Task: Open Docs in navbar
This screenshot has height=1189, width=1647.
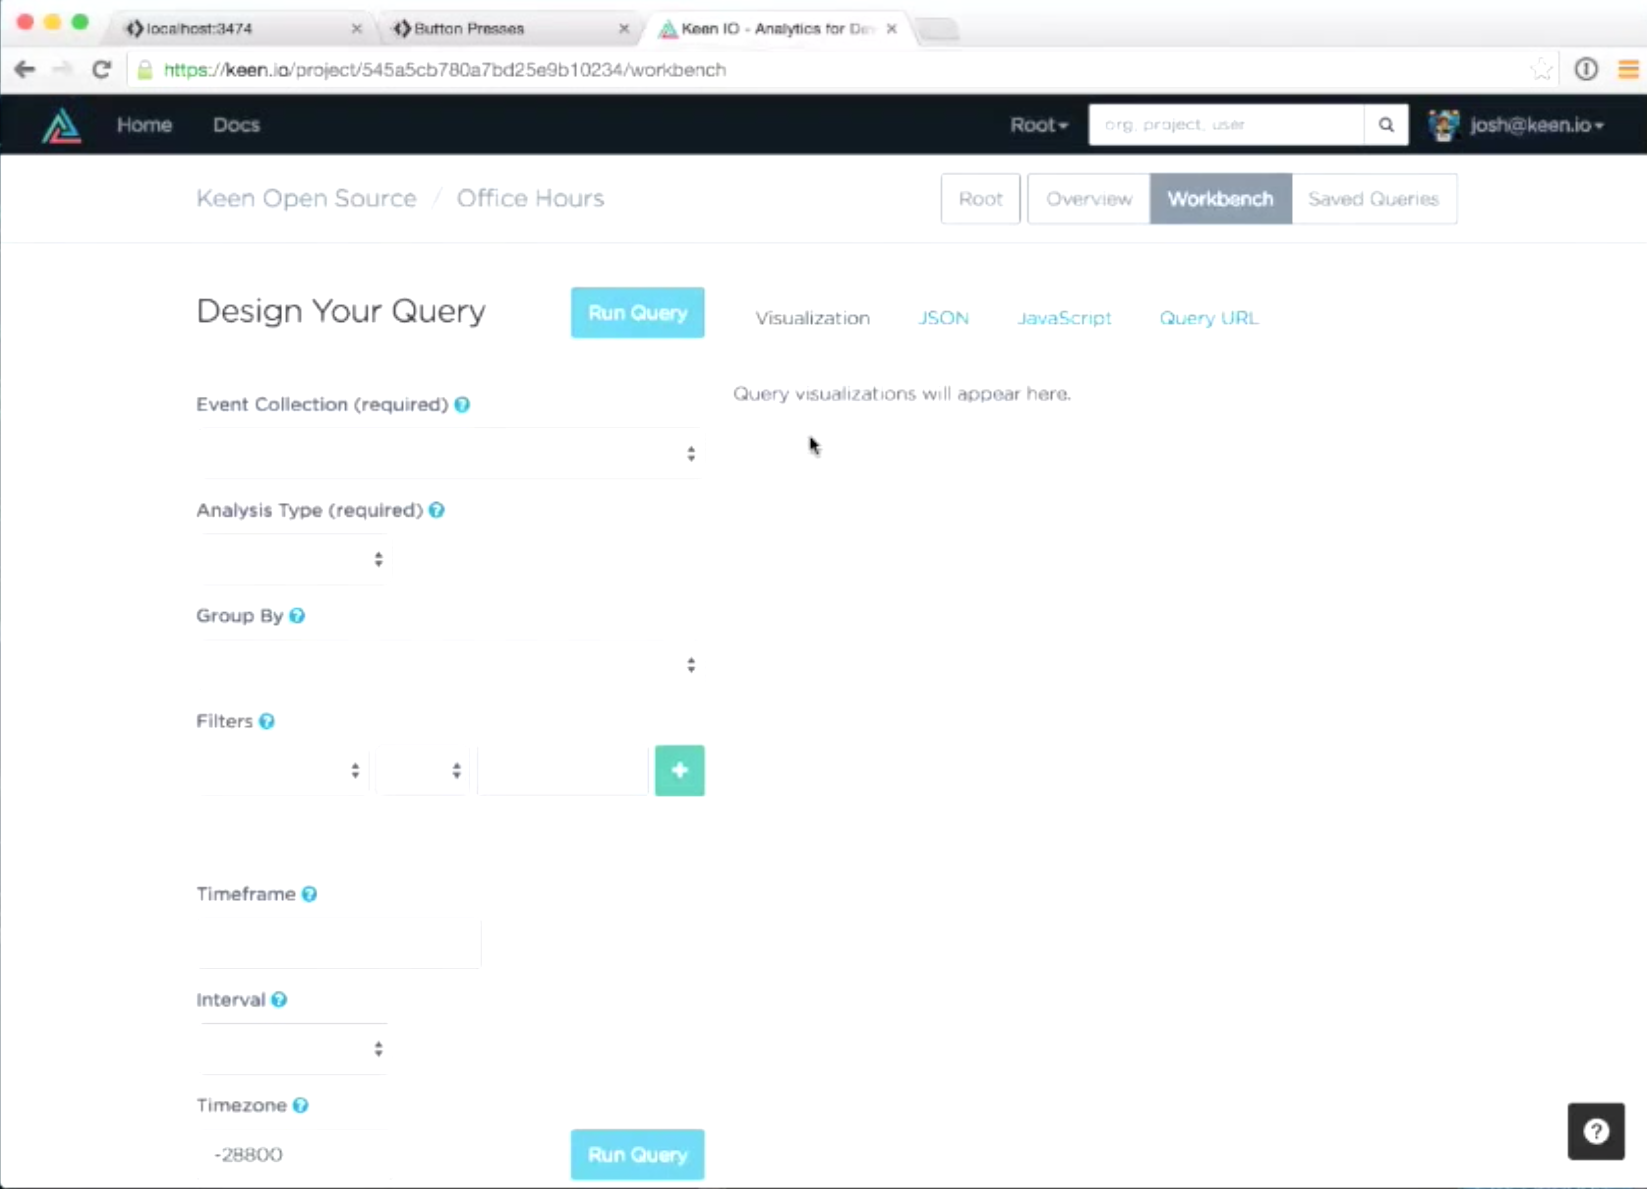Action: 236,125
